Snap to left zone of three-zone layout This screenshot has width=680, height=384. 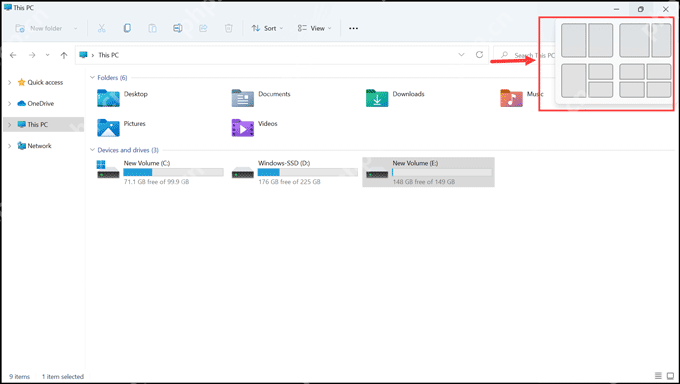[x=574, y=81]
